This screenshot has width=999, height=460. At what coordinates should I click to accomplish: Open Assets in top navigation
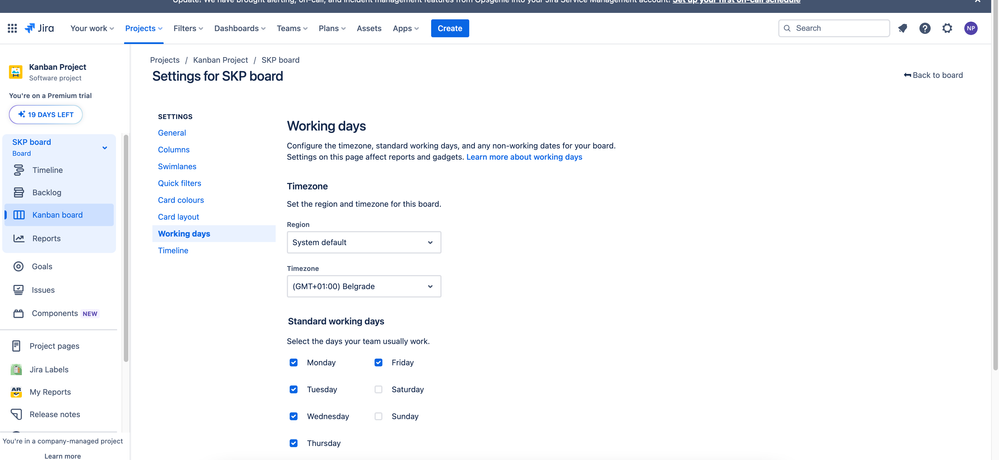click(369, 28)
